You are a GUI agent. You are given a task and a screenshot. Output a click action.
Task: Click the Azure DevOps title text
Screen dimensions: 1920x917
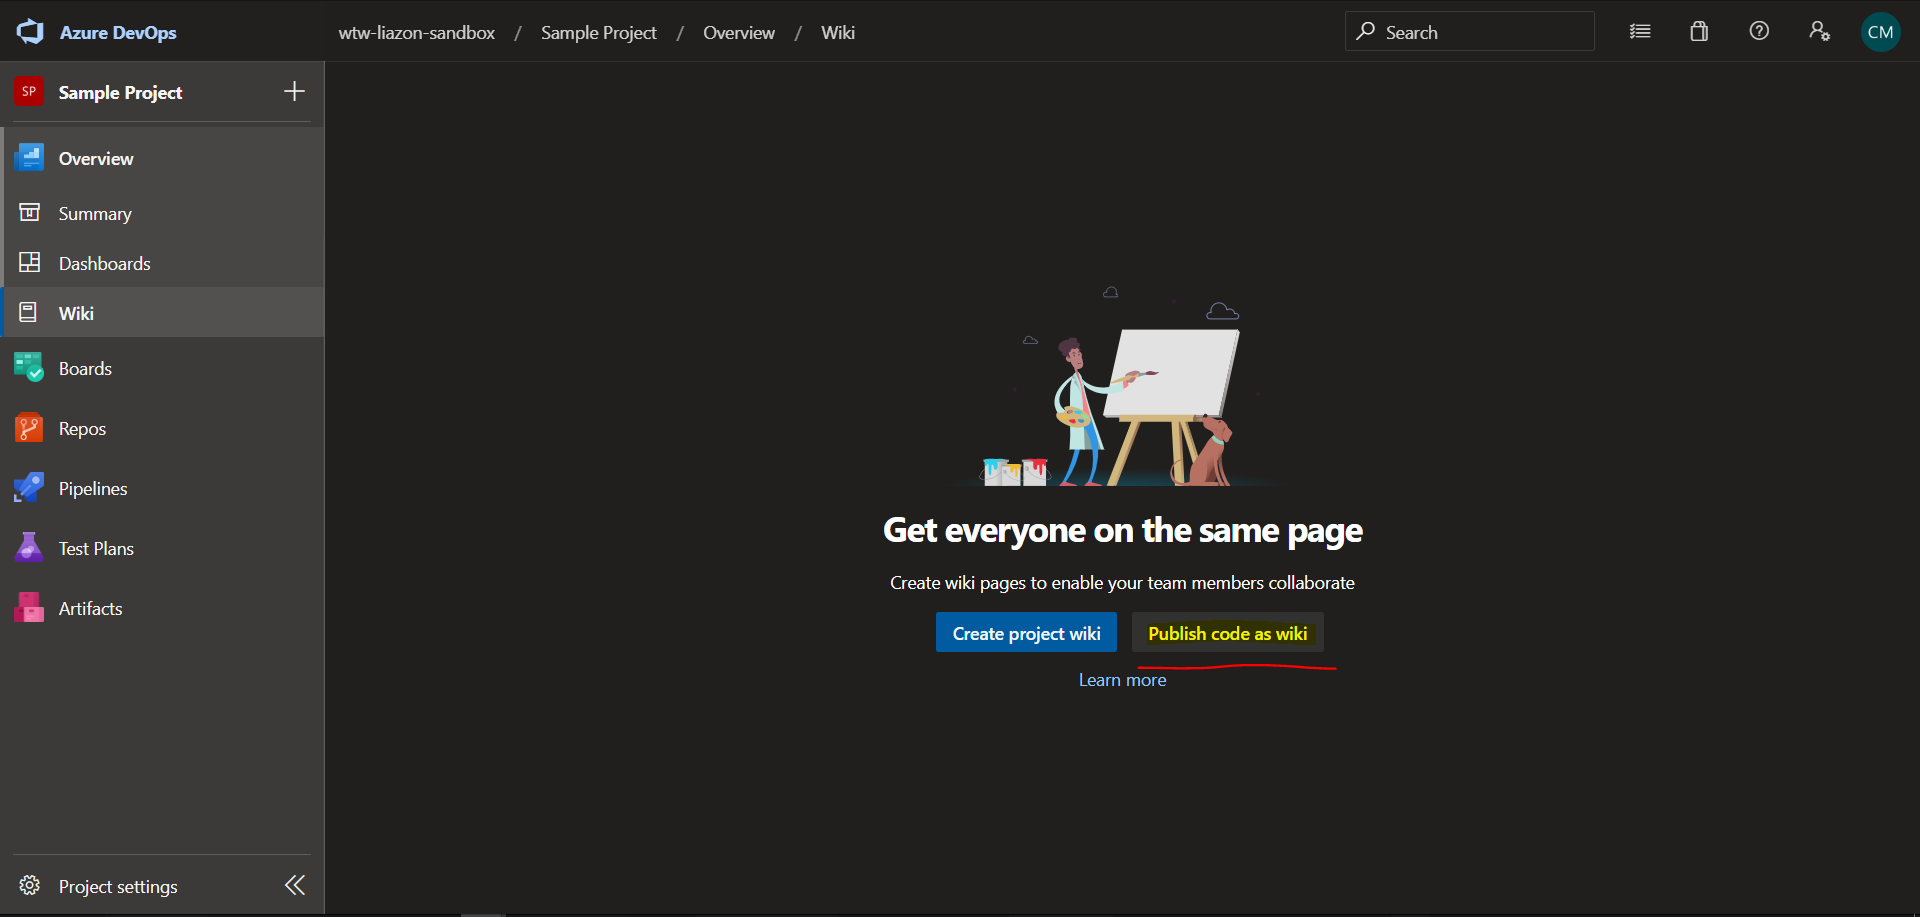118,32
